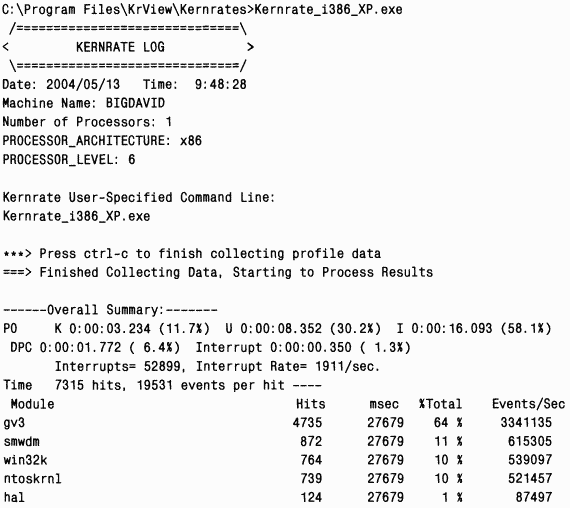Click the Finished Collecting Data message

(x=218, y=272)
